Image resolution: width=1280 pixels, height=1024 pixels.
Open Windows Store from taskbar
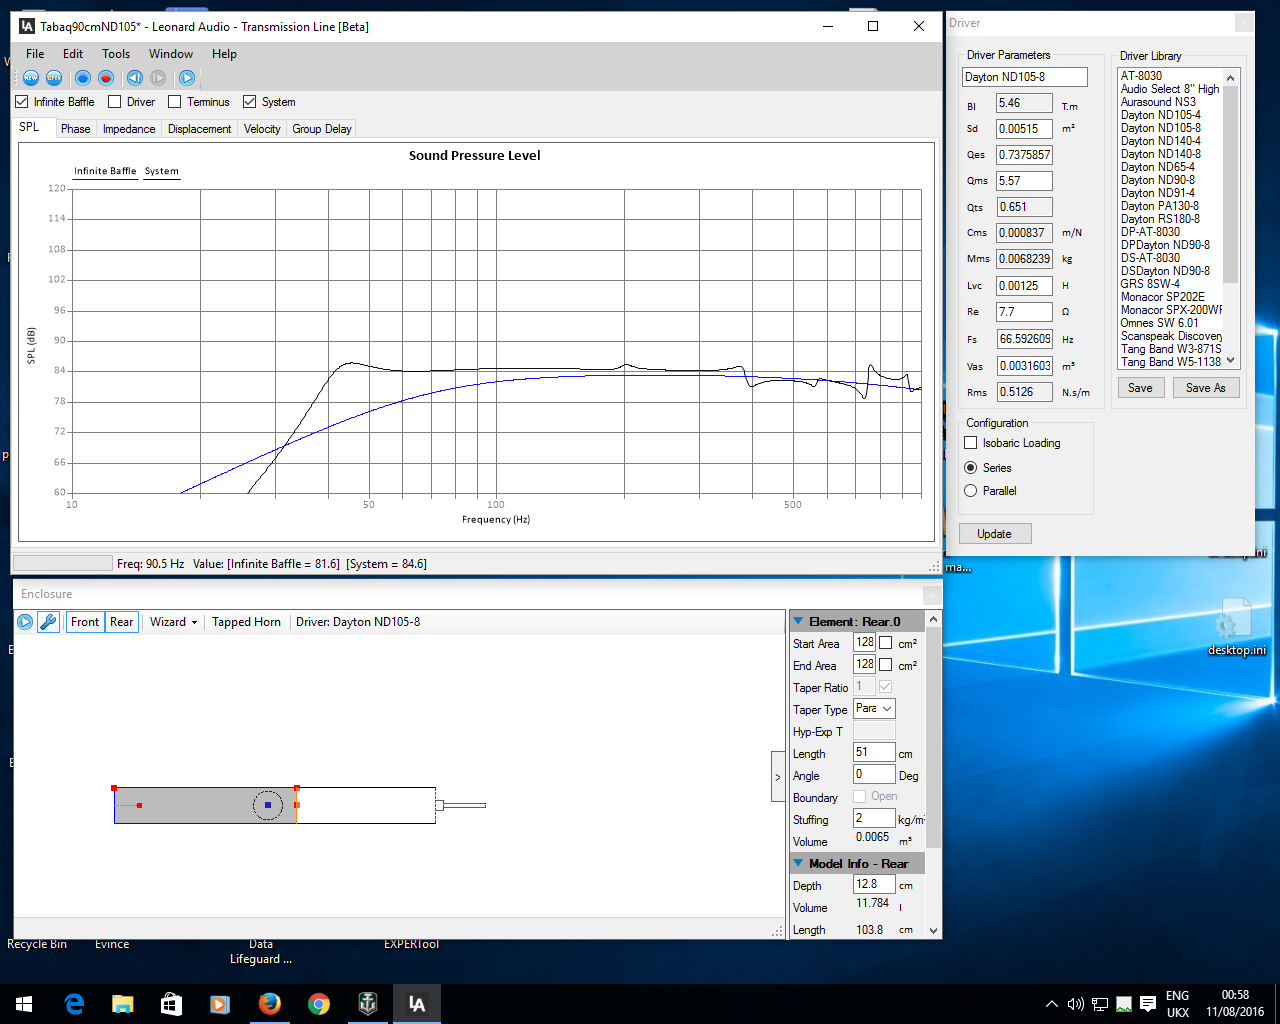pyautogui.click(x=172, y=1004)
